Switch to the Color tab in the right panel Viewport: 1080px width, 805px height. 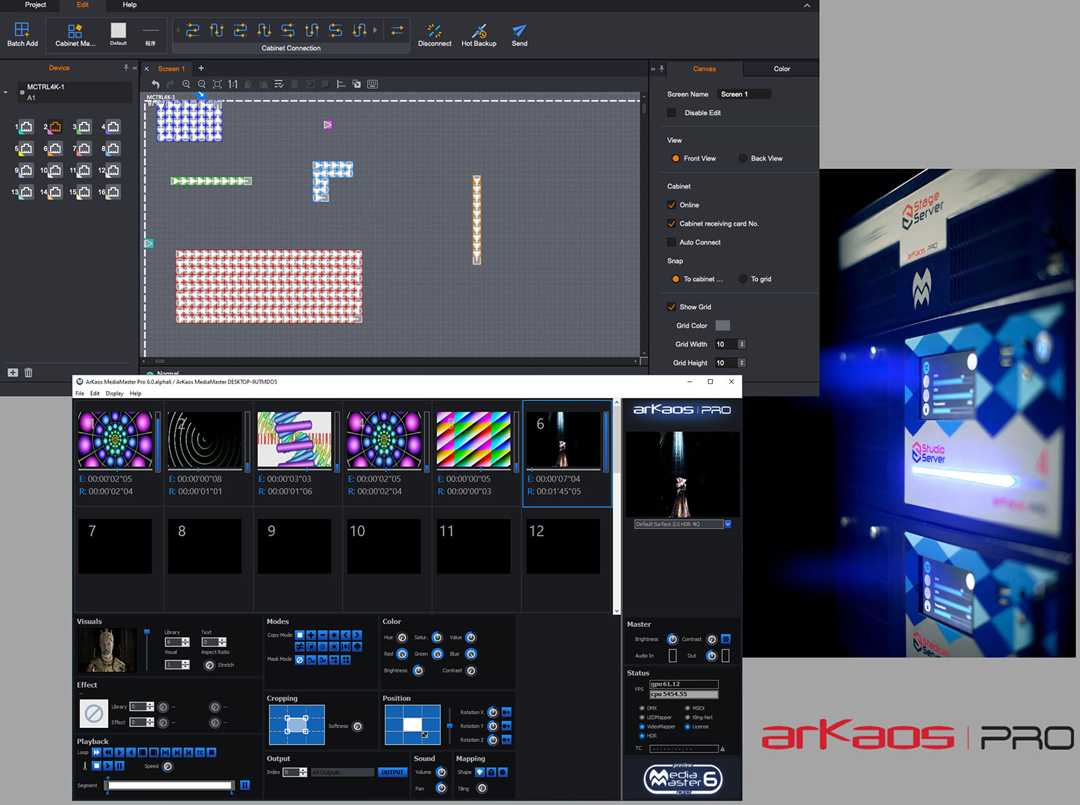point(782,69)
